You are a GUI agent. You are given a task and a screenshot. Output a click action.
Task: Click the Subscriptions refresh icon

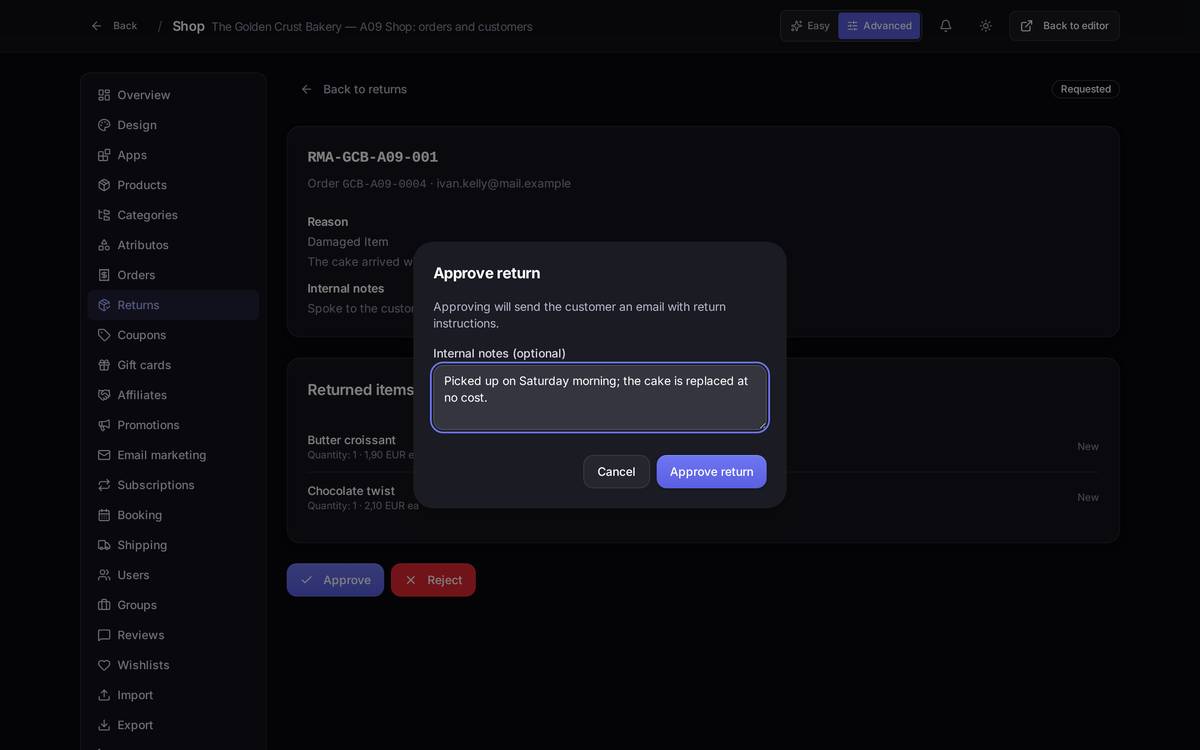104,485
